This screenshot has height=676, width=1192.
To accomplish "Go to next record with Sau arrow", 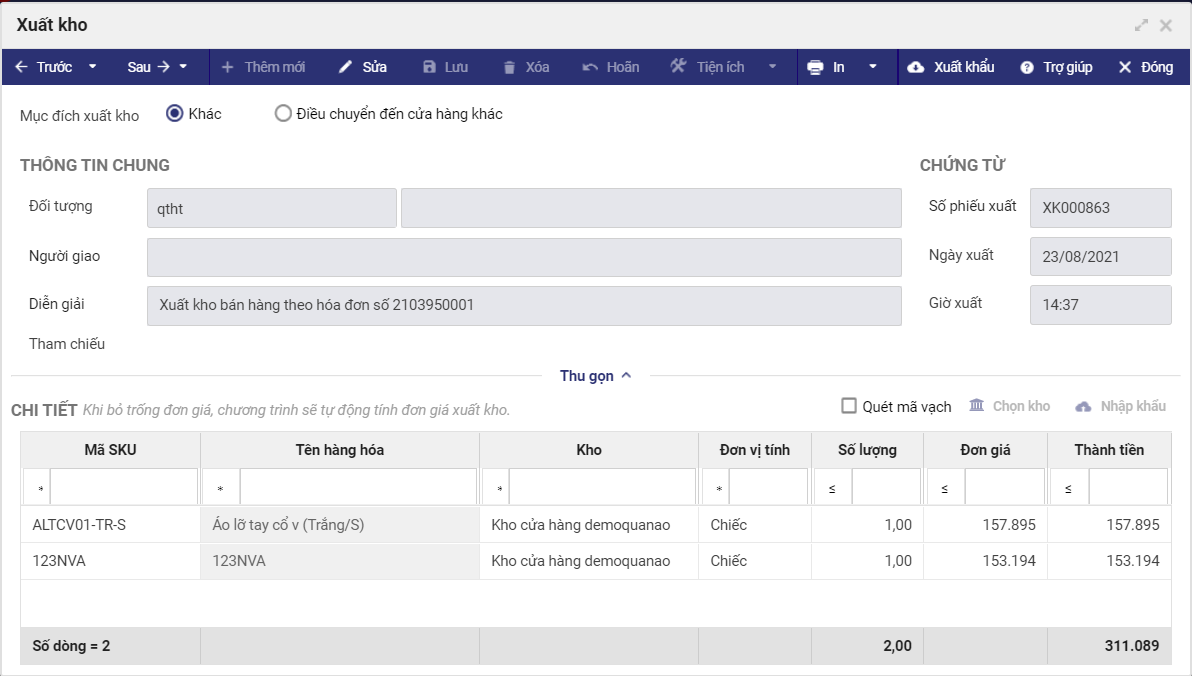I will pos(164,67).
